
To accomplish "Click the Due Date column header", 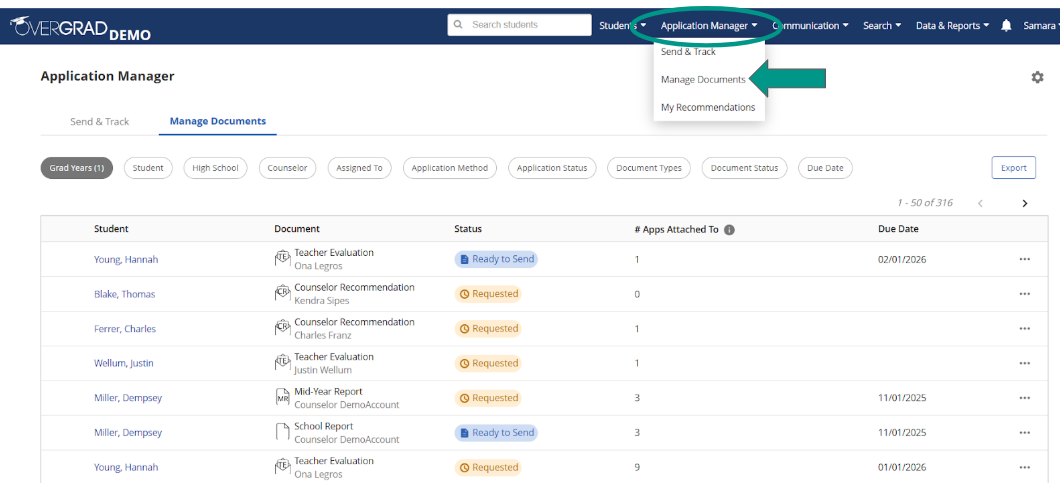I will coord(898,229).
